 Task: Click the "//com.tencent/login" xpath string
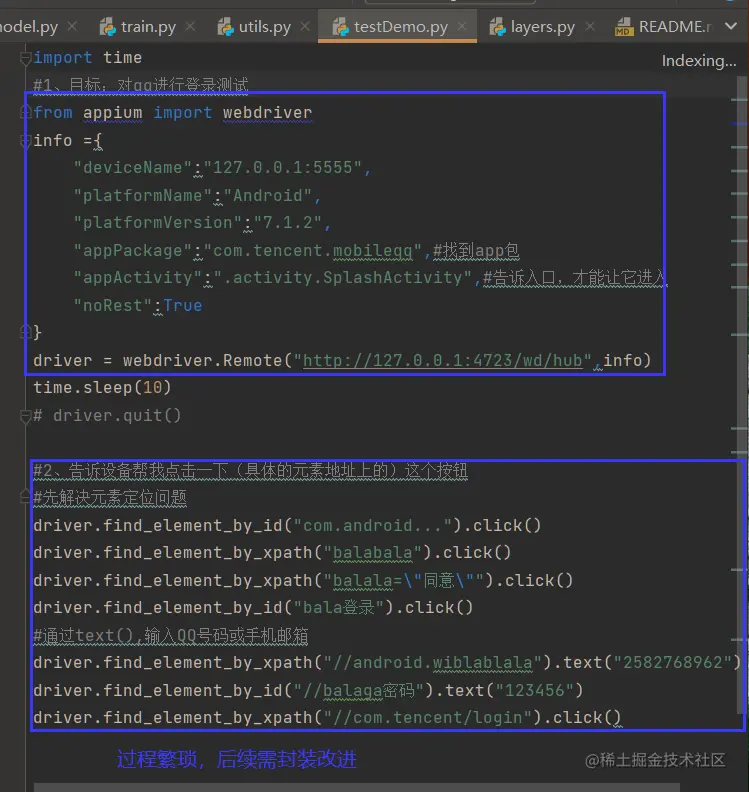pyautogui.click(x=428, y=718)
